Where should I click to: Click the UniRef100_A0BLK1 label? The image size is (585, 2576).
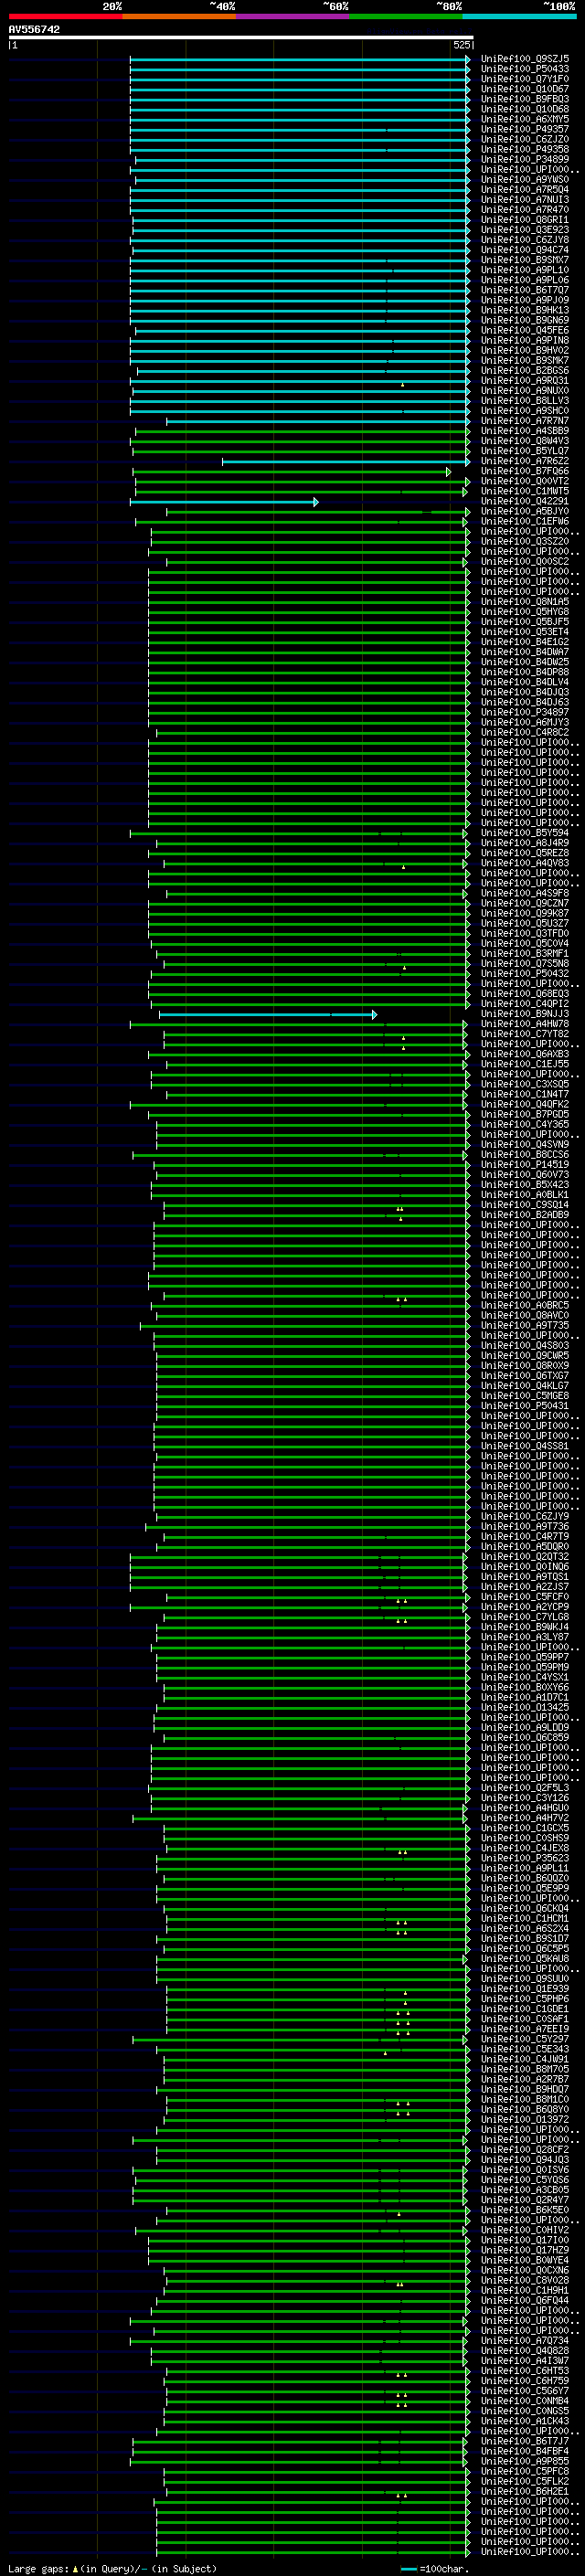tap(525, 1195)
